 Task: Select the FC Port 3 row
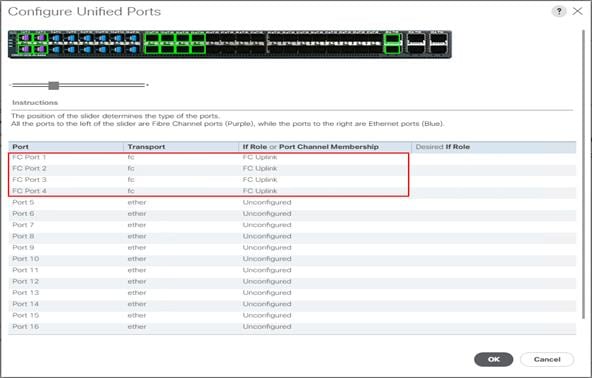pos(292,180)
